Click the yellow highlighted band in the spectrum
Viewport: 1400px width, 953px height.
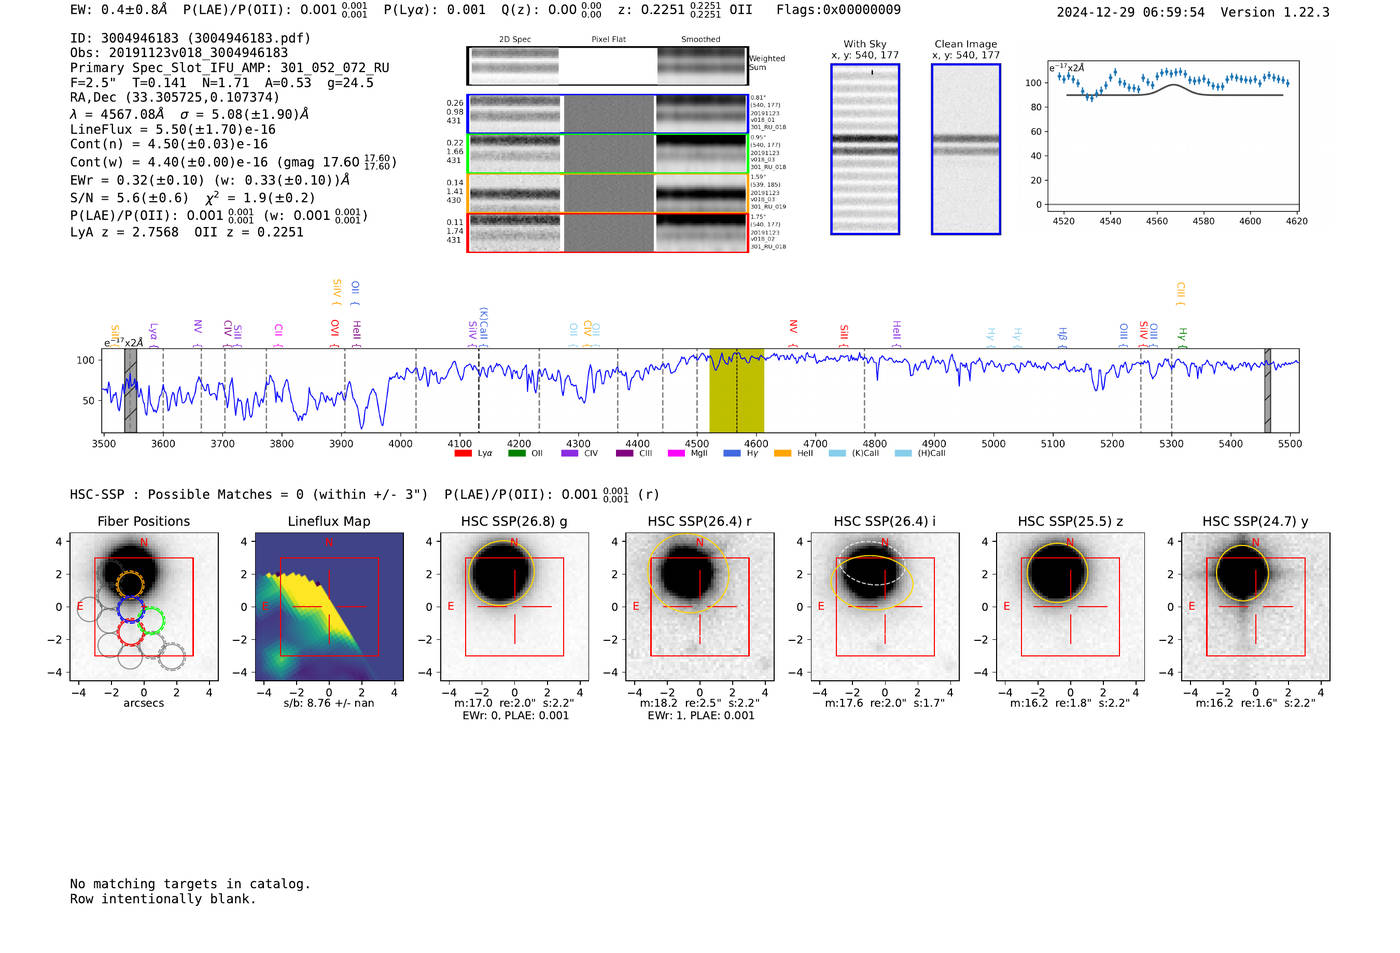click(737, 391)
